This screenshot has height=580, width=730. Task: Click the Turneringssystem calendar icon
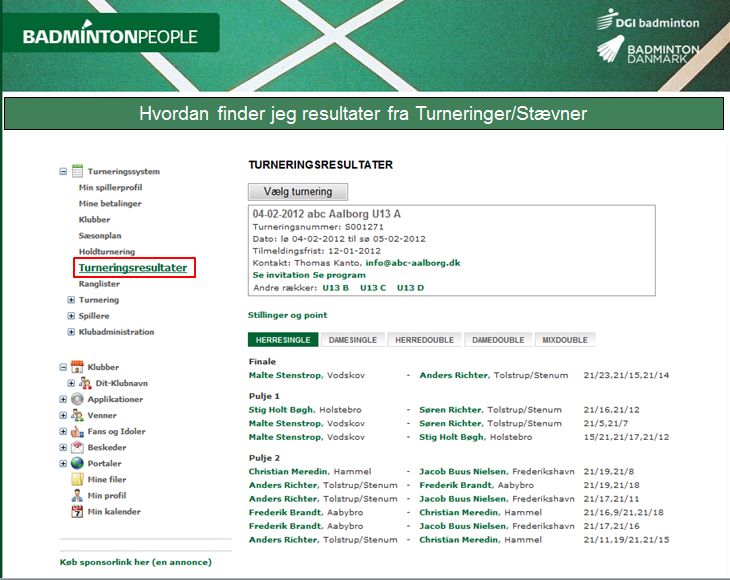78,171
